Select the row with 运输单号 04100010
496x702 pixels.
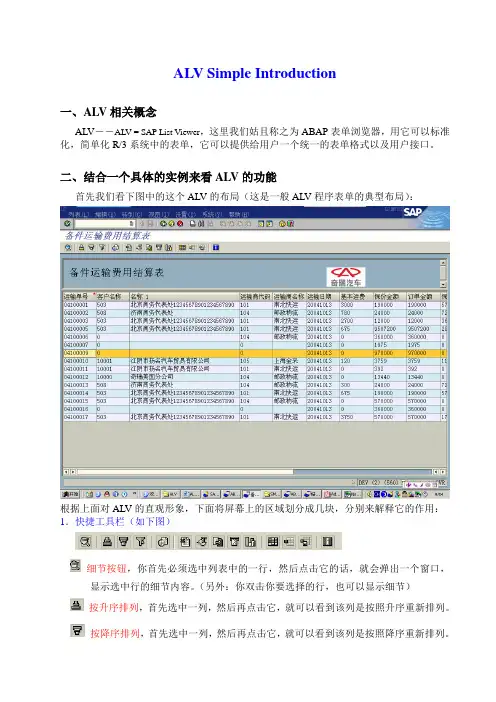(254, 361)
